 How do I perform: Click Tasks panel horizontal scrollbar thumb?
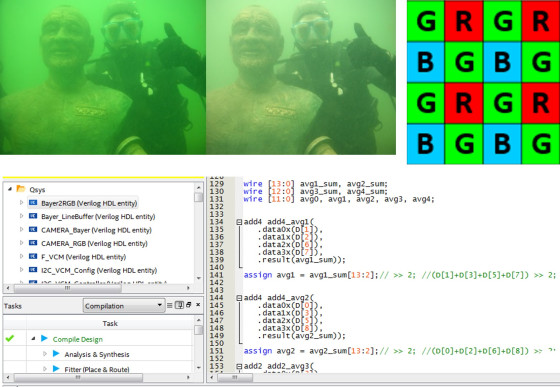[x=78, y=377]
